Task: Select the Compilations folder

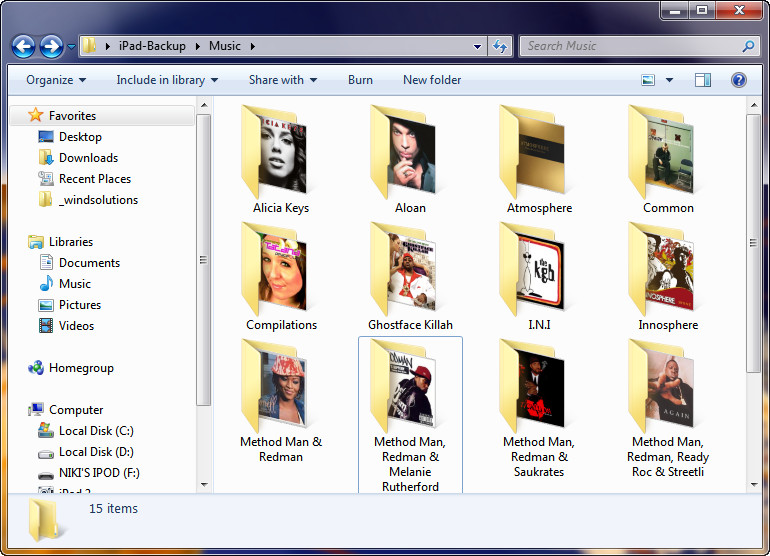Action: (281, 277)
